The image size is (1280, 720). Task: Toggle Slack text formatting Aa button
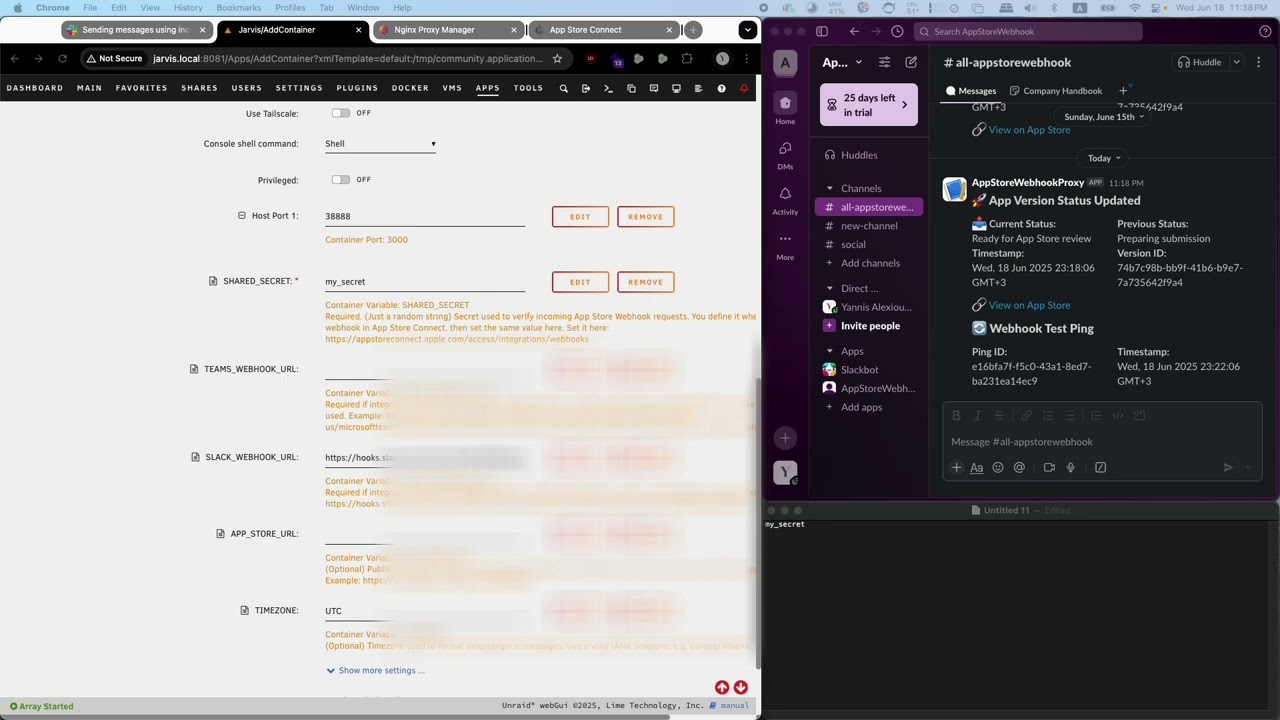pos(976,467)
